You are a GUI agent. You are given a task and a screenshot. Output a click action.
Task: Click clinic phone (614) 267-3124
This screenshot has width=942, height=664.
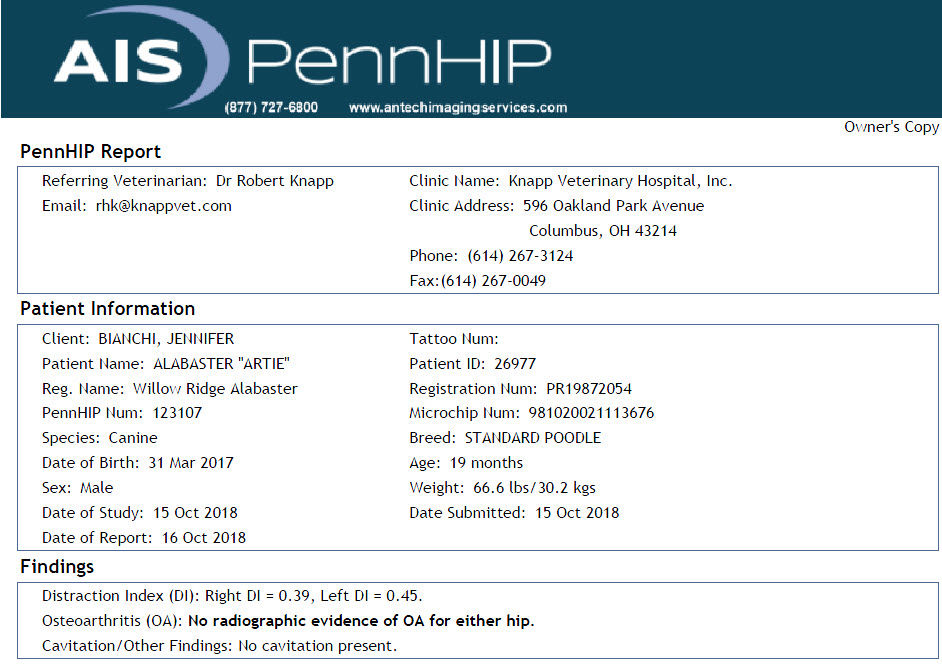click(520, 256)
